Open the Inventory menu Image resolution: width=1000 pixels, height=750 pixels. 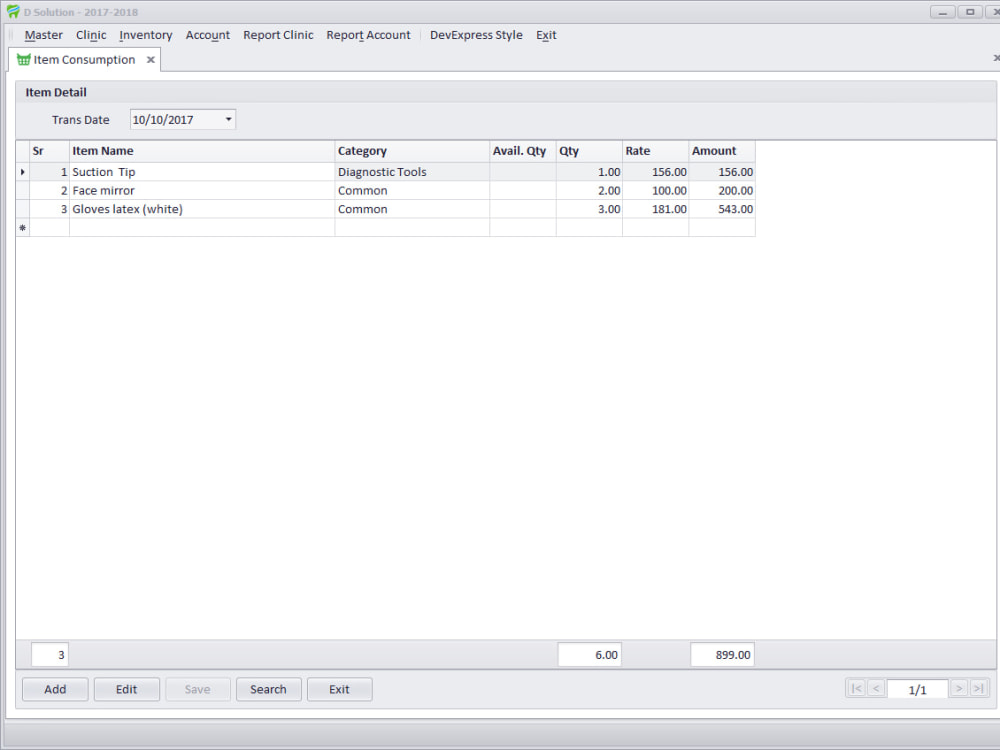click(145, 35)
